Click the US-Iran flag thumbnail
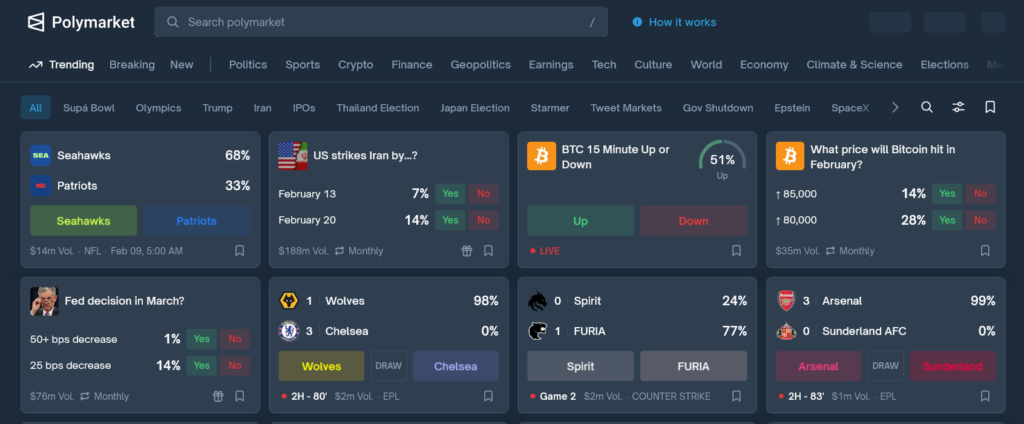The width and height of the screenshot is (1024, 424). pos(293,156)
